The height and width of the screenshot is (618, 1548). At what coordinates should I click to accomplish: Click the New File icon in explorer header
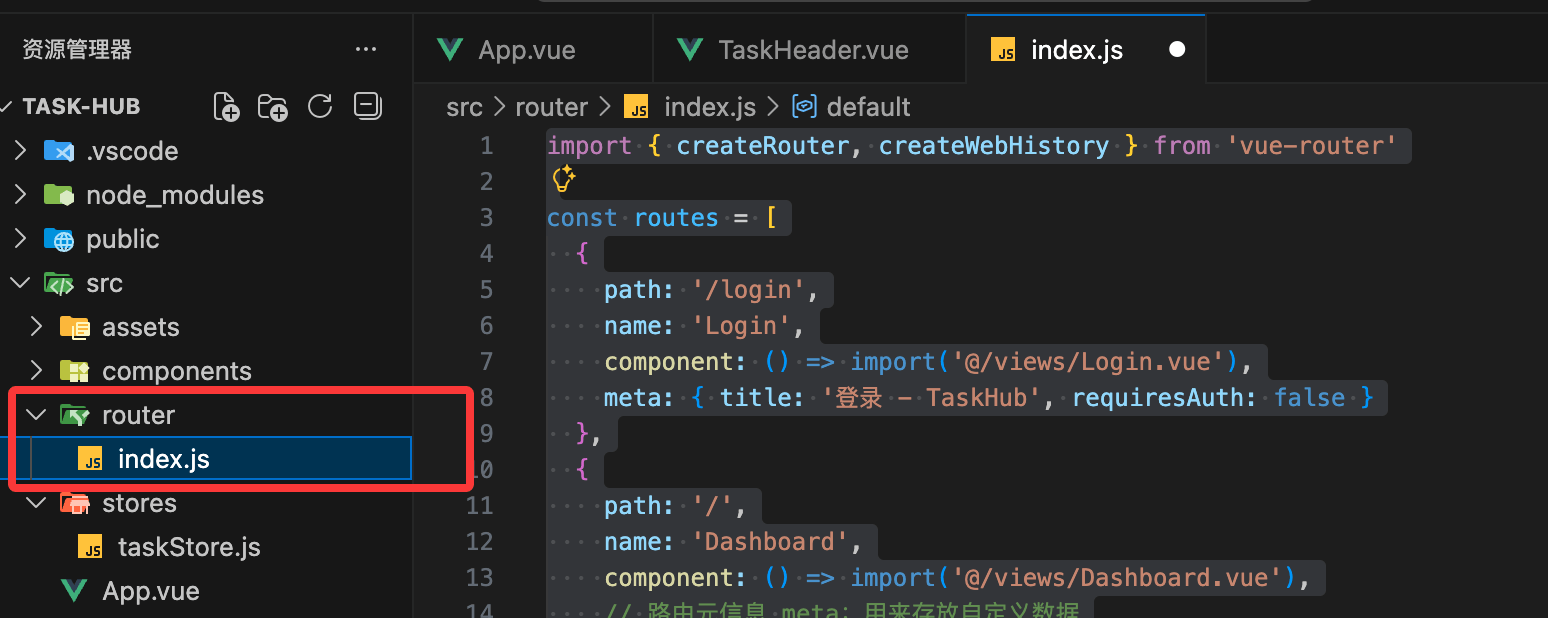coord(226,106)
